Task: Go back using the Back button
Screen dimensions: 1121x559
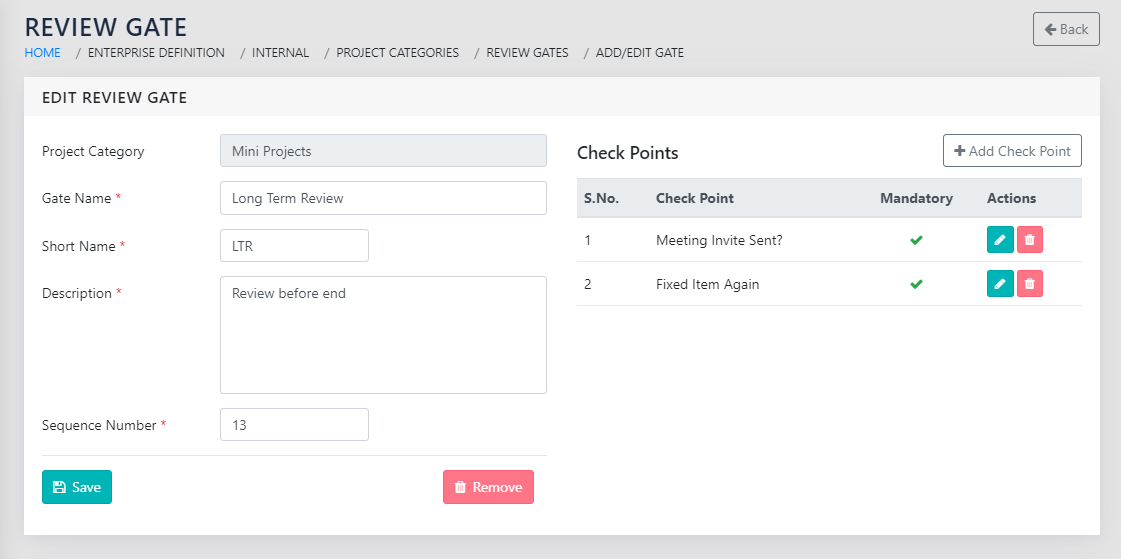Action: pyautogui.click(x=1066, y=29)
